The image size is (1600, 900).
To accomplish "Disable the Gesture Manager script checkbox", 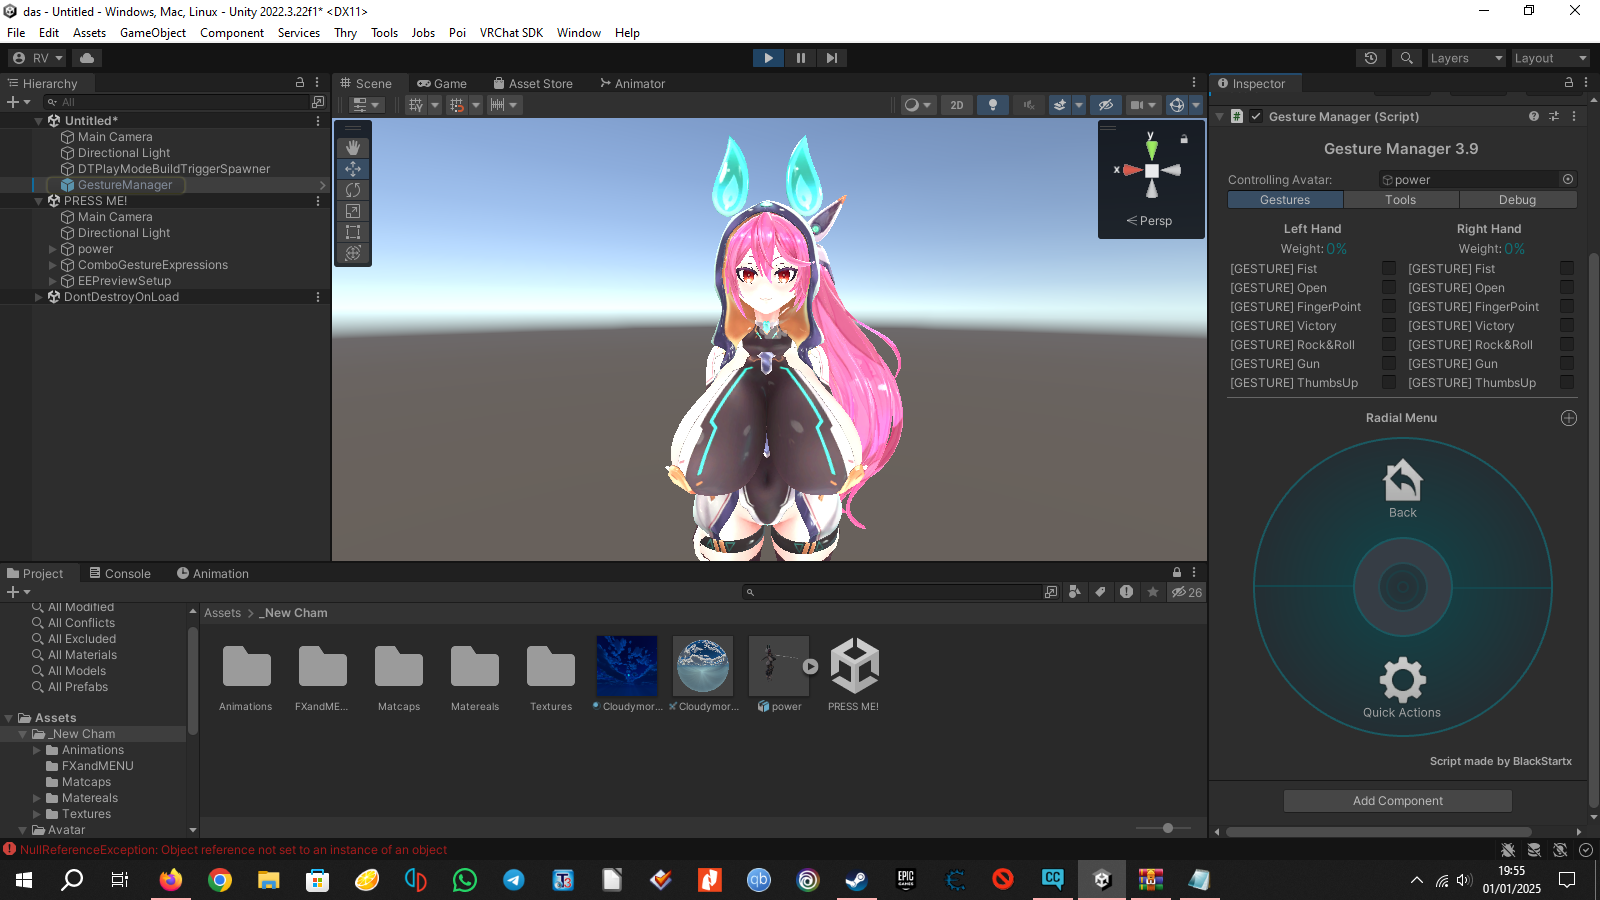I will pyautogui.click(x=1256, y=117).
